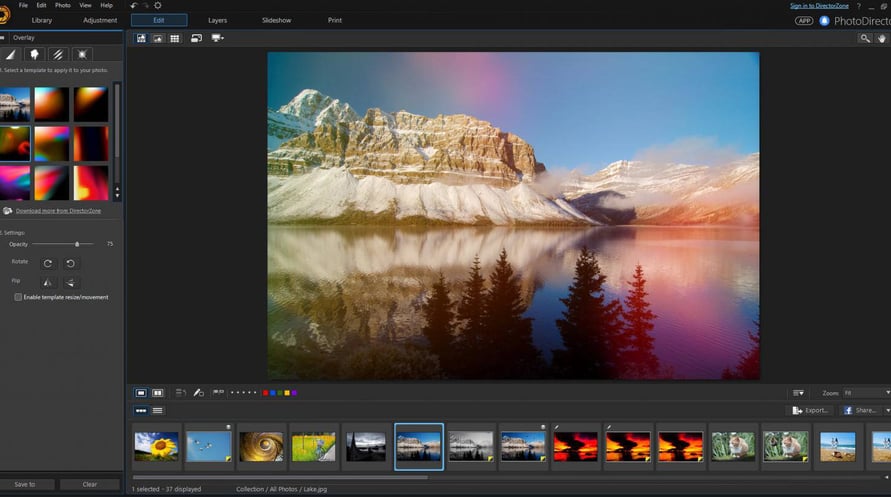Switch to viewer-only mode

click(x=158, y=38)
